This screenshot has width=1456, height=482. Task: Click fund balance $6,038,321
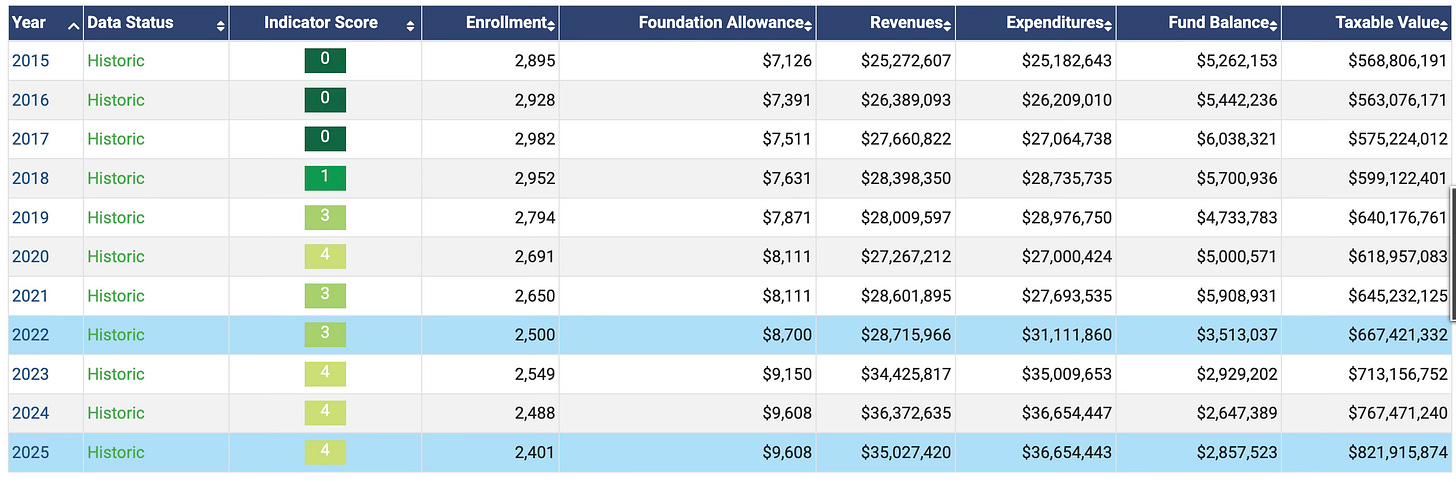[x=1236, y=139]
